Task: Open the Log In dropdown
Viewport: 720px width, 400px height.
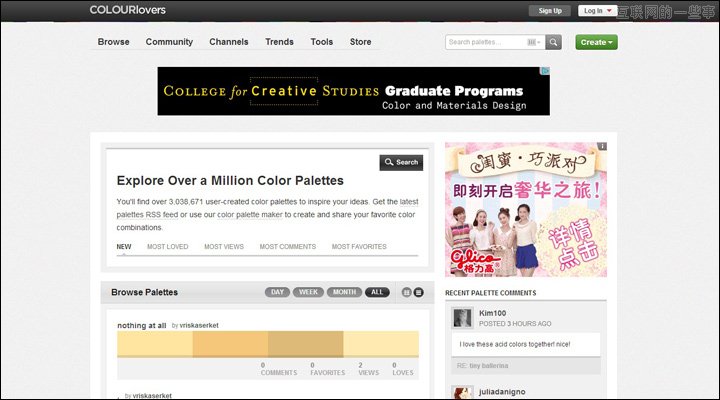Action: [597, 11]
